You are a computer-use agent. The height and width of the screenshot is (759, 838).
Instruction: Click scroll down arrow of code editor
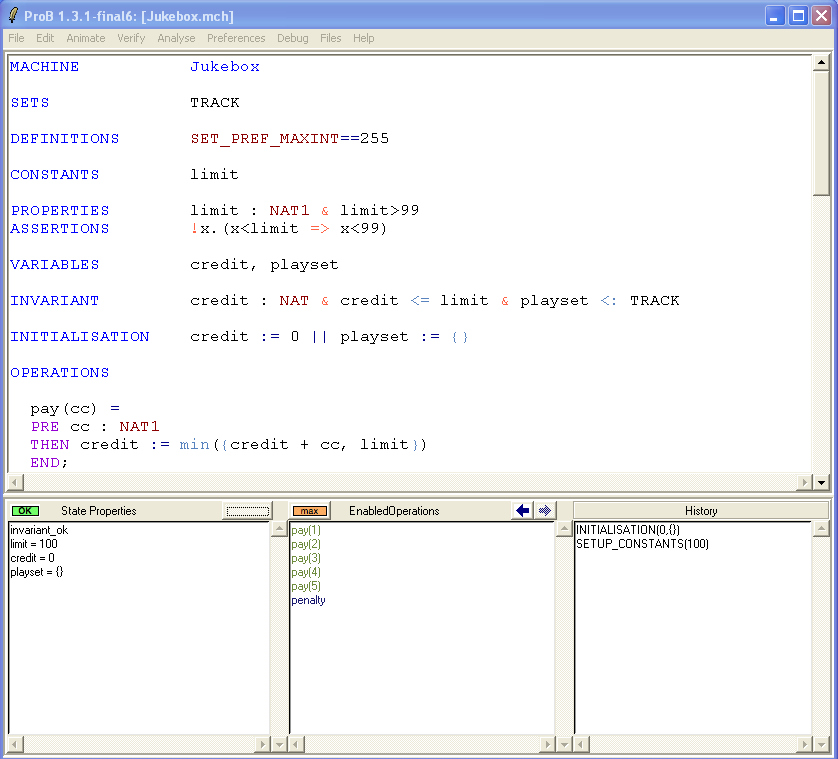[x=821, y=483]
